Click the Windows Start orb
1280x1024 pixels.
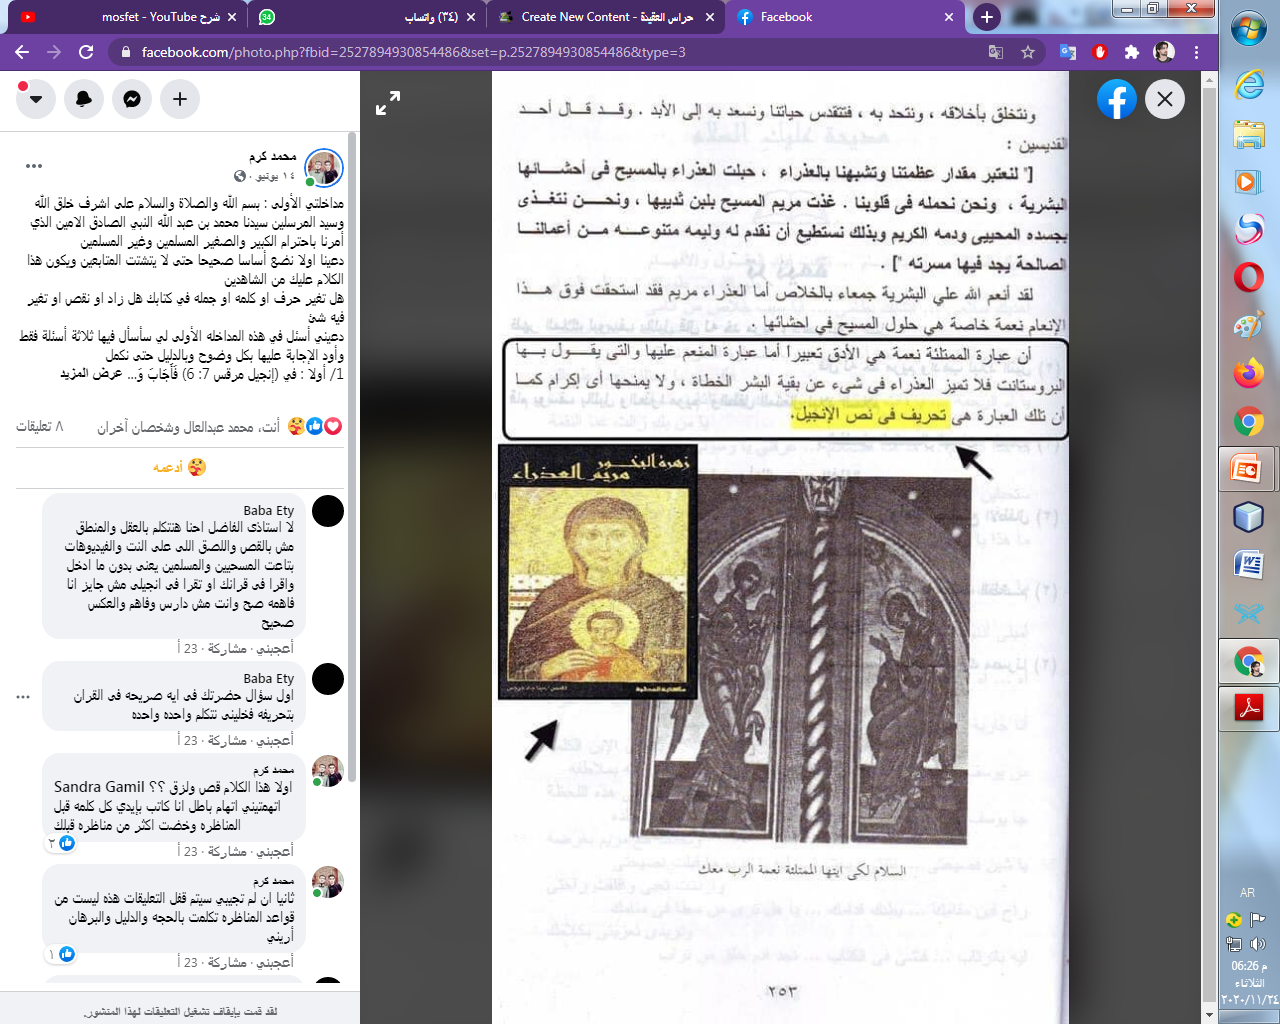1249,29
